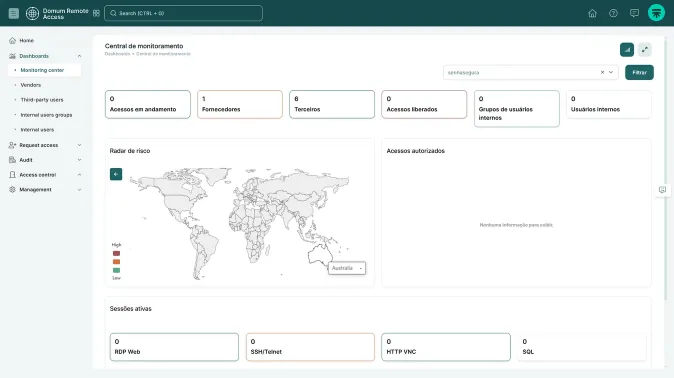Open the Australia region dropdown on map
674x378 pixels.
[347, 268]
